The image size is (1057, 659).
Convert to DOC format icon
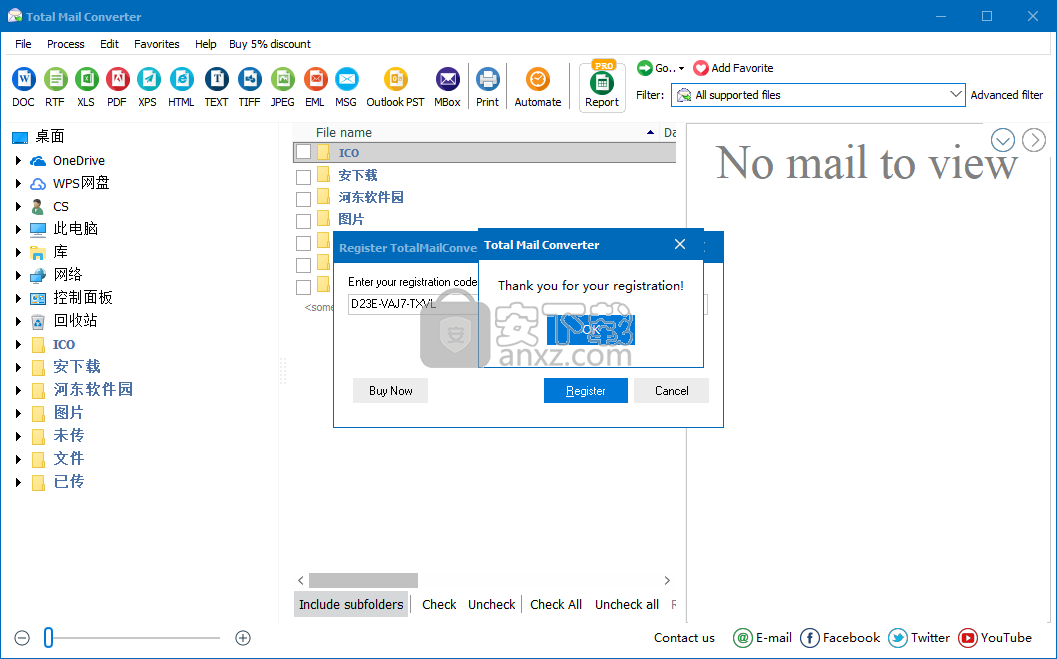pyautogui.click(x=24, y=80)
